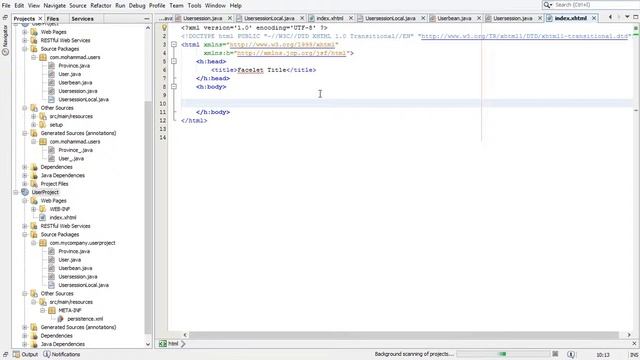Image resolution: width=640 pixels, height=360 pixels.
Task: Click the UserProject project globe icon
Action: pos(25,192)
